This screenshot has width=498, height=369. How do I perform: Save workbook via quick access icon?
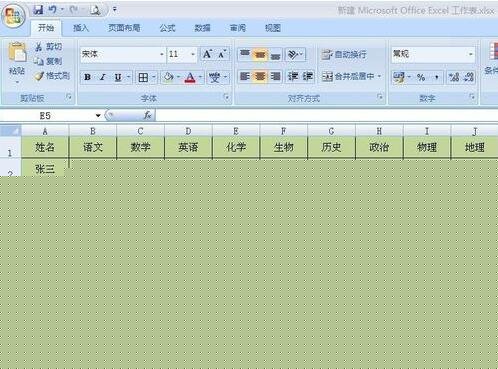pos(38,10)
